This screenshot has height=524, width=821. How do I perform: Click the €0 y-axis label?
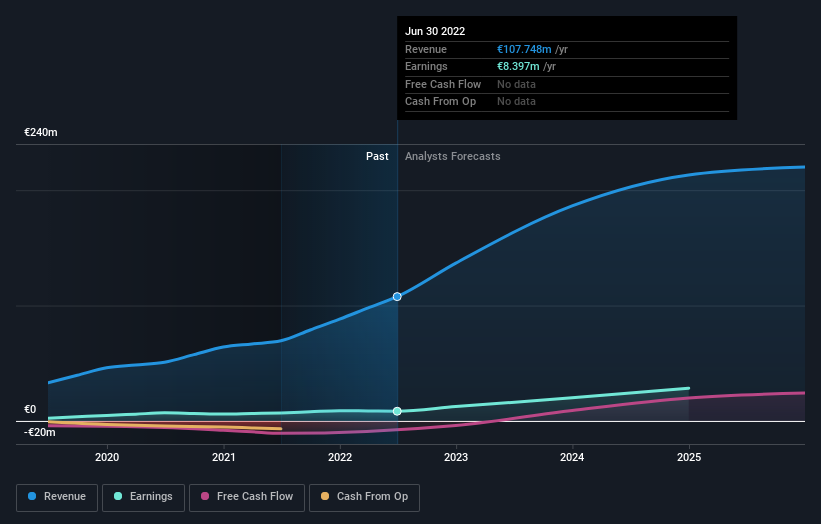[x=30, y=409]
